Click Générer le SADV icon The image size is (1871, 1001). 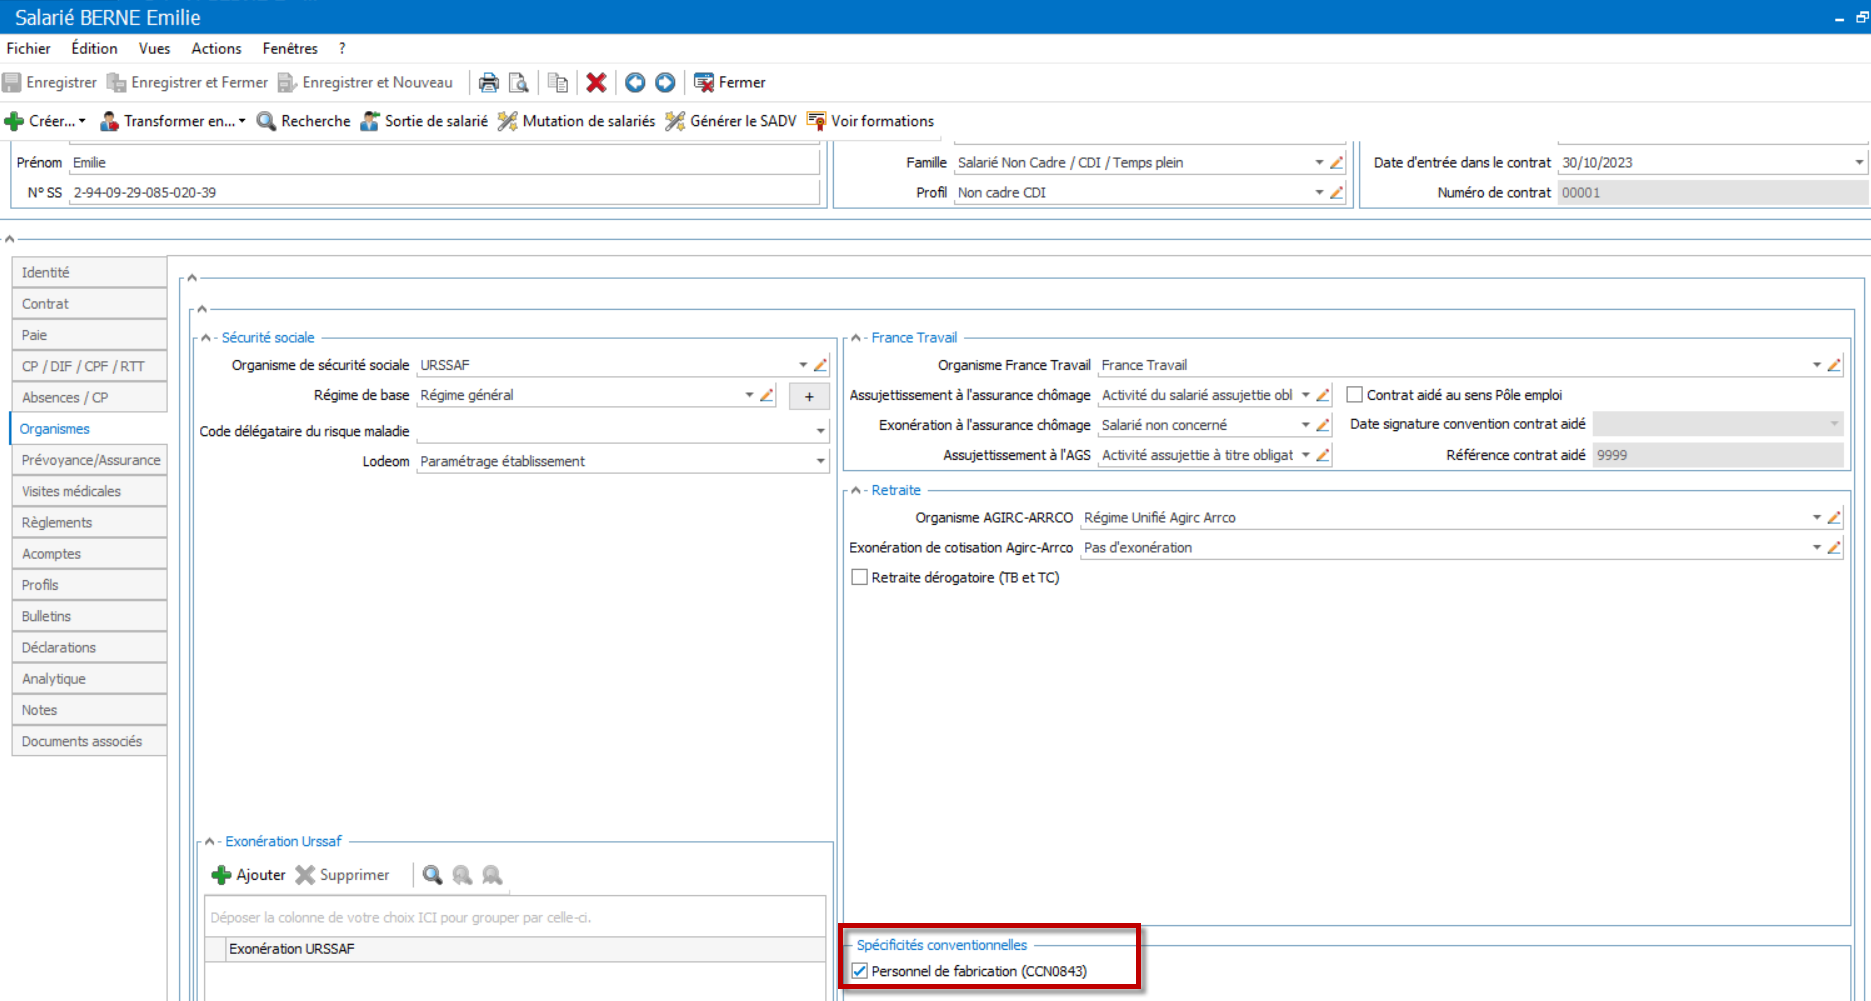[675, 121]
